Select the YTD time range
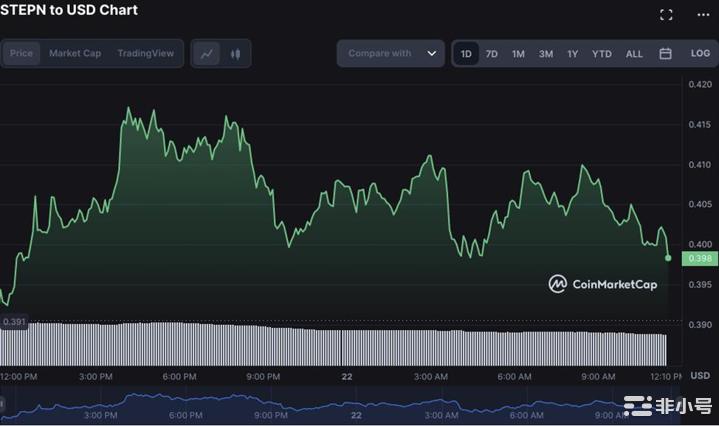Screen dimensions: 719x426 [601, 54]
